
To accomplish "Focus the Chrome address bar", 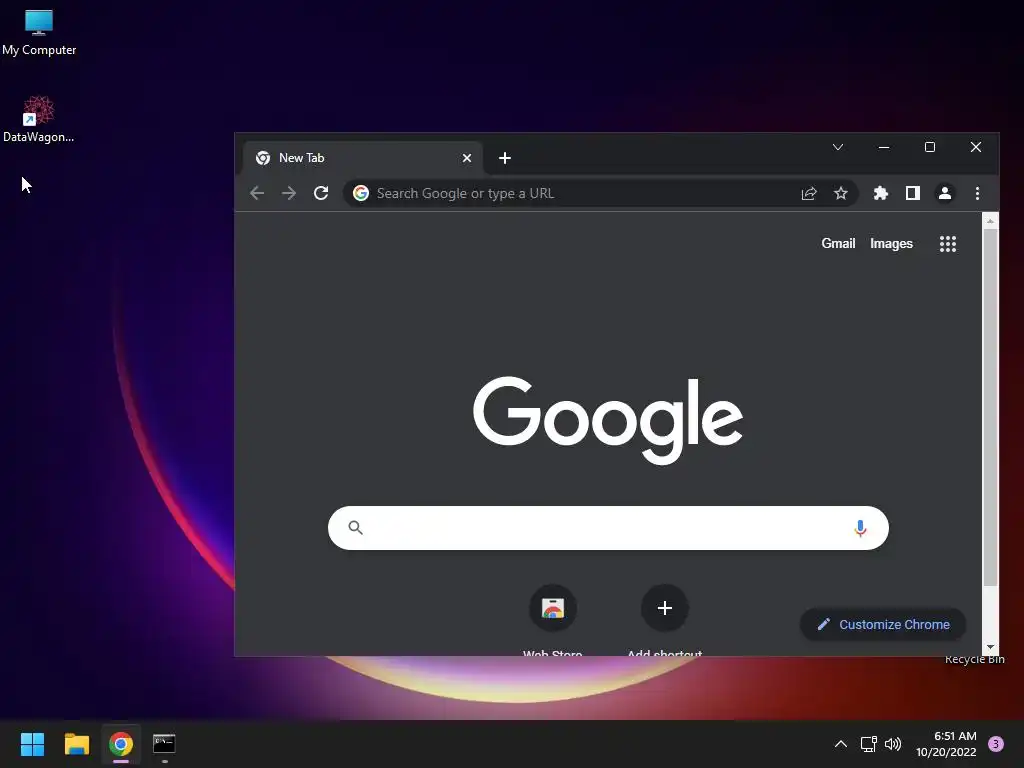I will [x=600, y=193].
